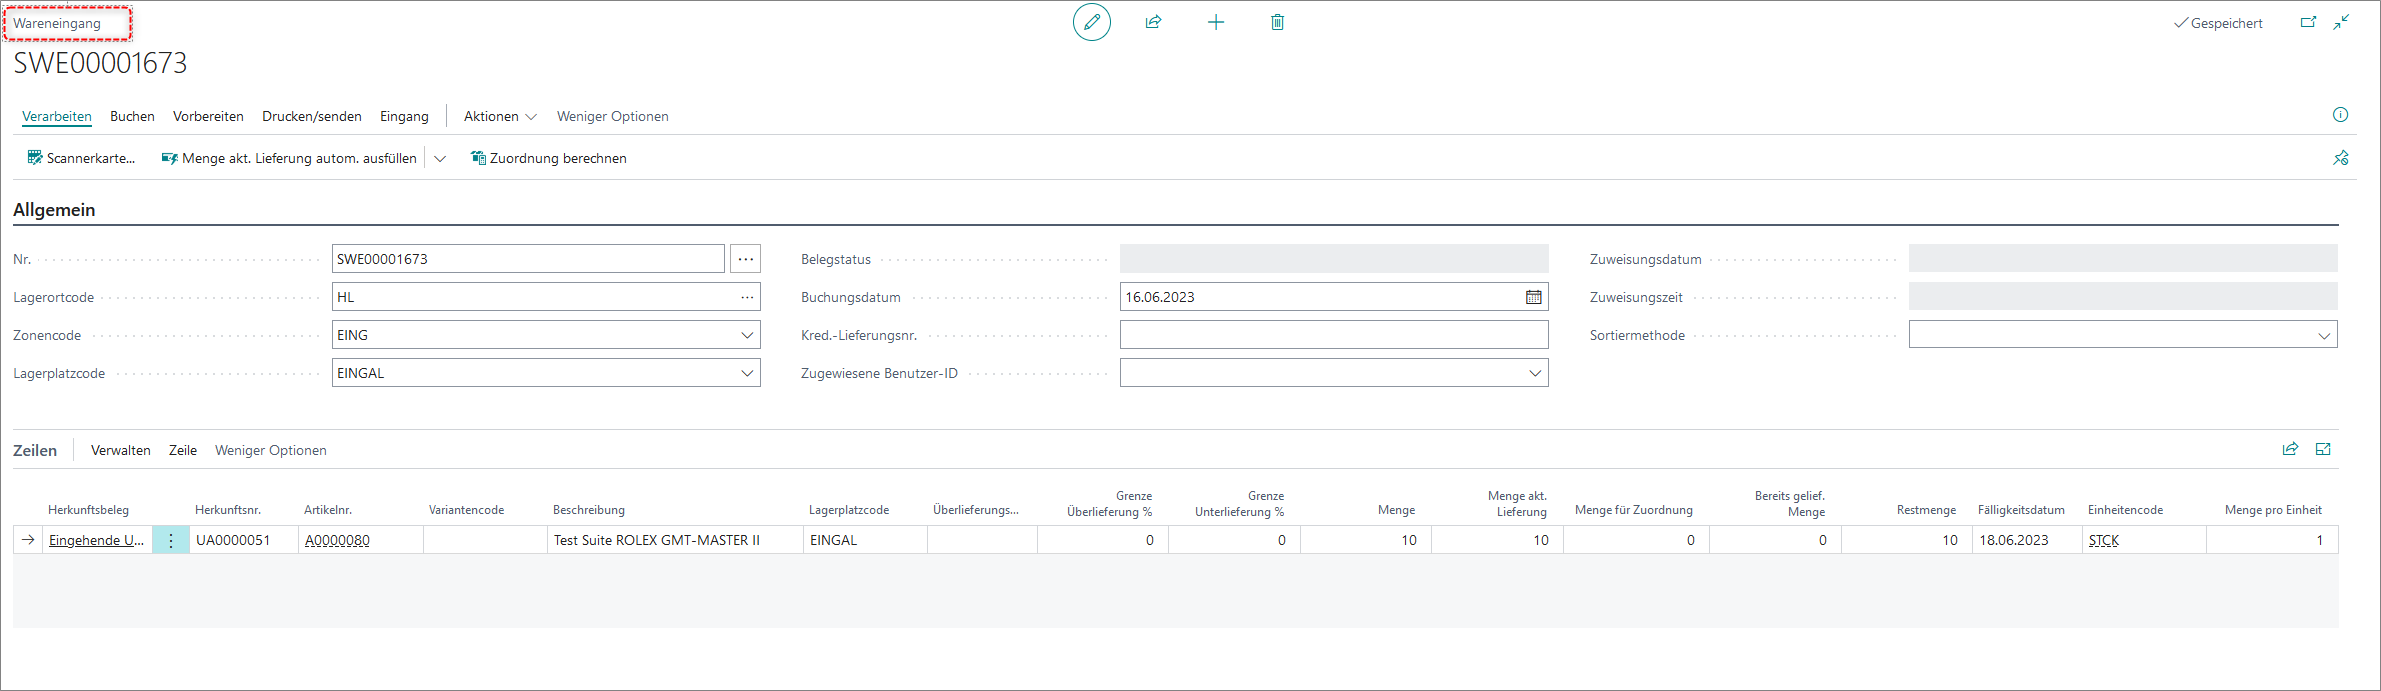The height and width of the screenshot is (691, 2381).
Task: Click the Wareneingang page caption
Action: 57,23
